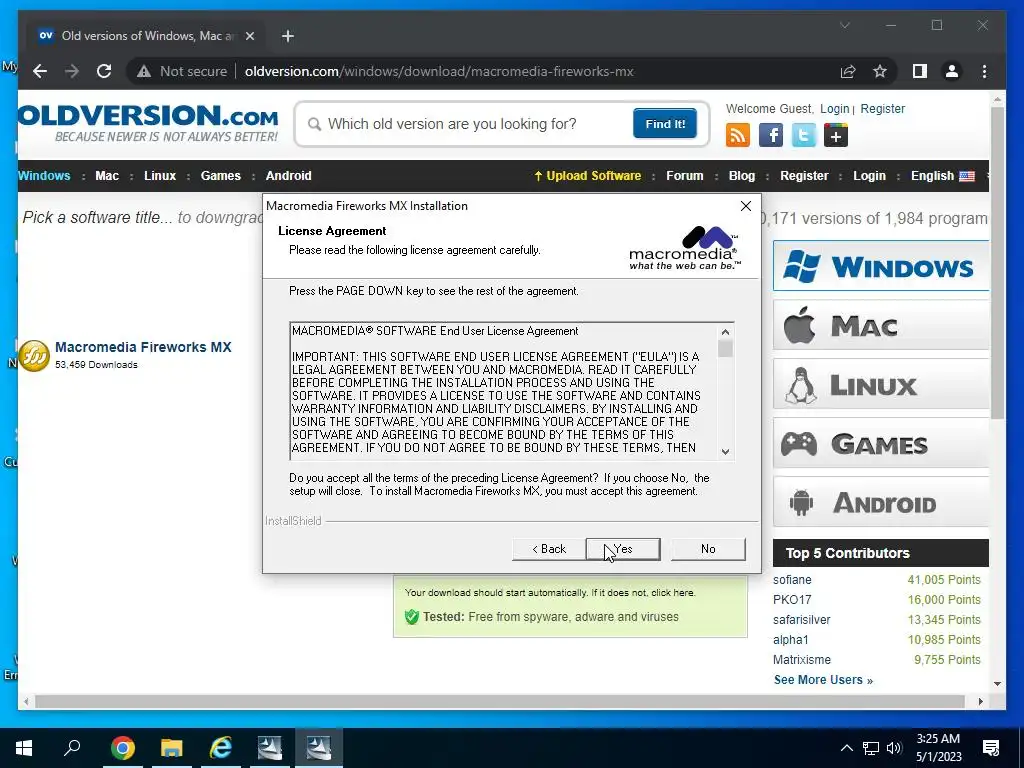Accept the license agreement with Yes
Viewport: 1024px width, 768px height.
(x=623, y=549)
